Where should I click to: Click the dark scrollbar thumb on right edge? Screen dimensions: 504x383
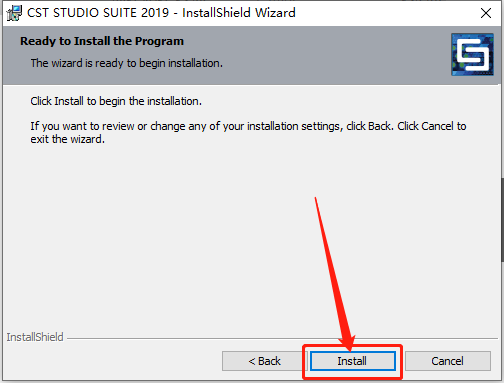pyautogui.click(x=502, y=220)
